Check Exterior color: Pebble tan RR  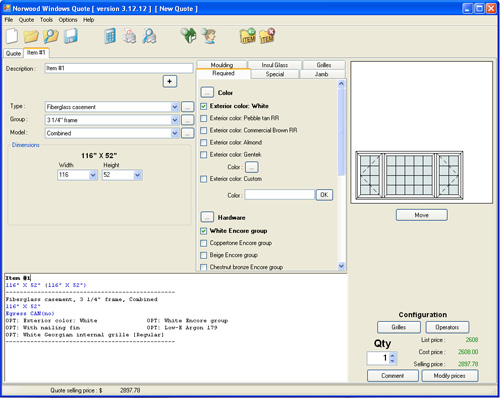[204, 118]
